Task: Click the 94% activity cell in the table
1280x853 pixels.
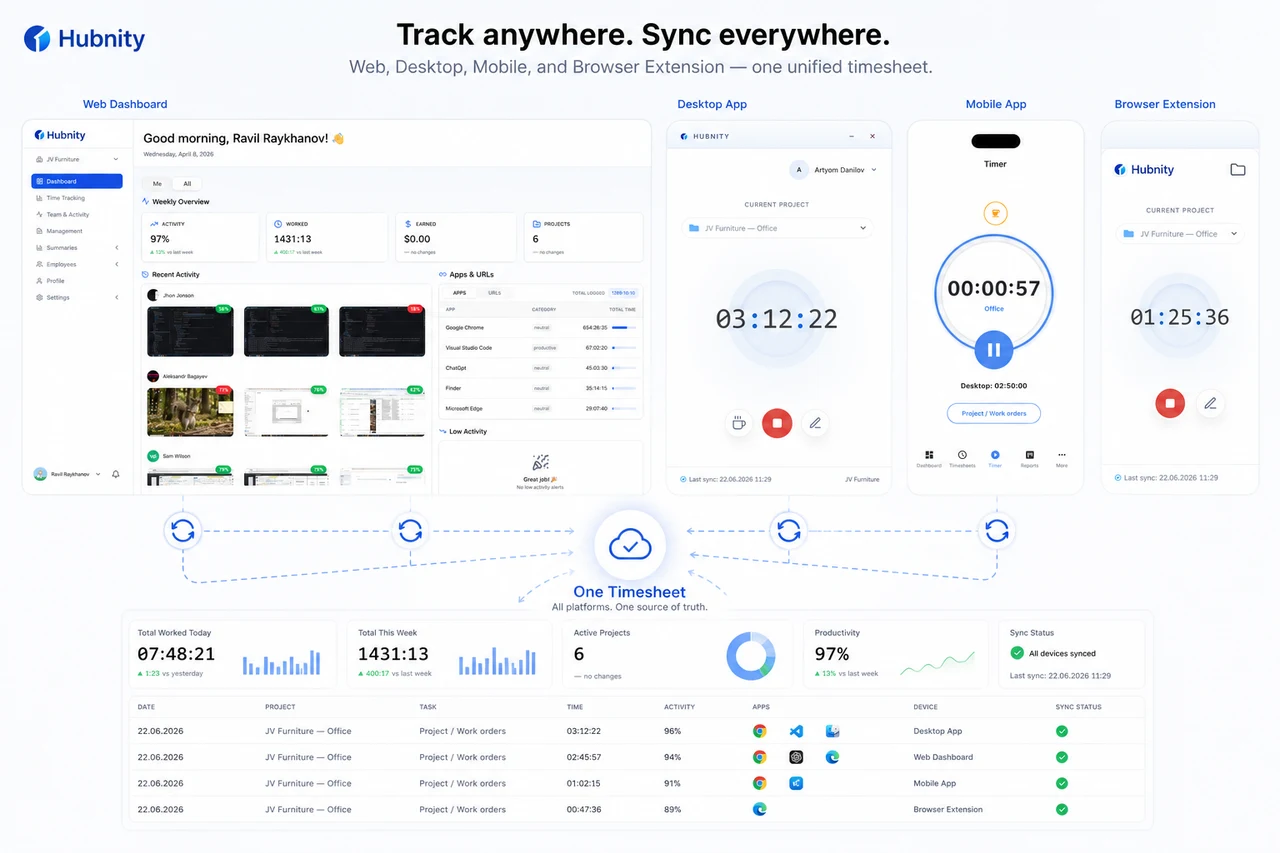Action: [673, 757]
